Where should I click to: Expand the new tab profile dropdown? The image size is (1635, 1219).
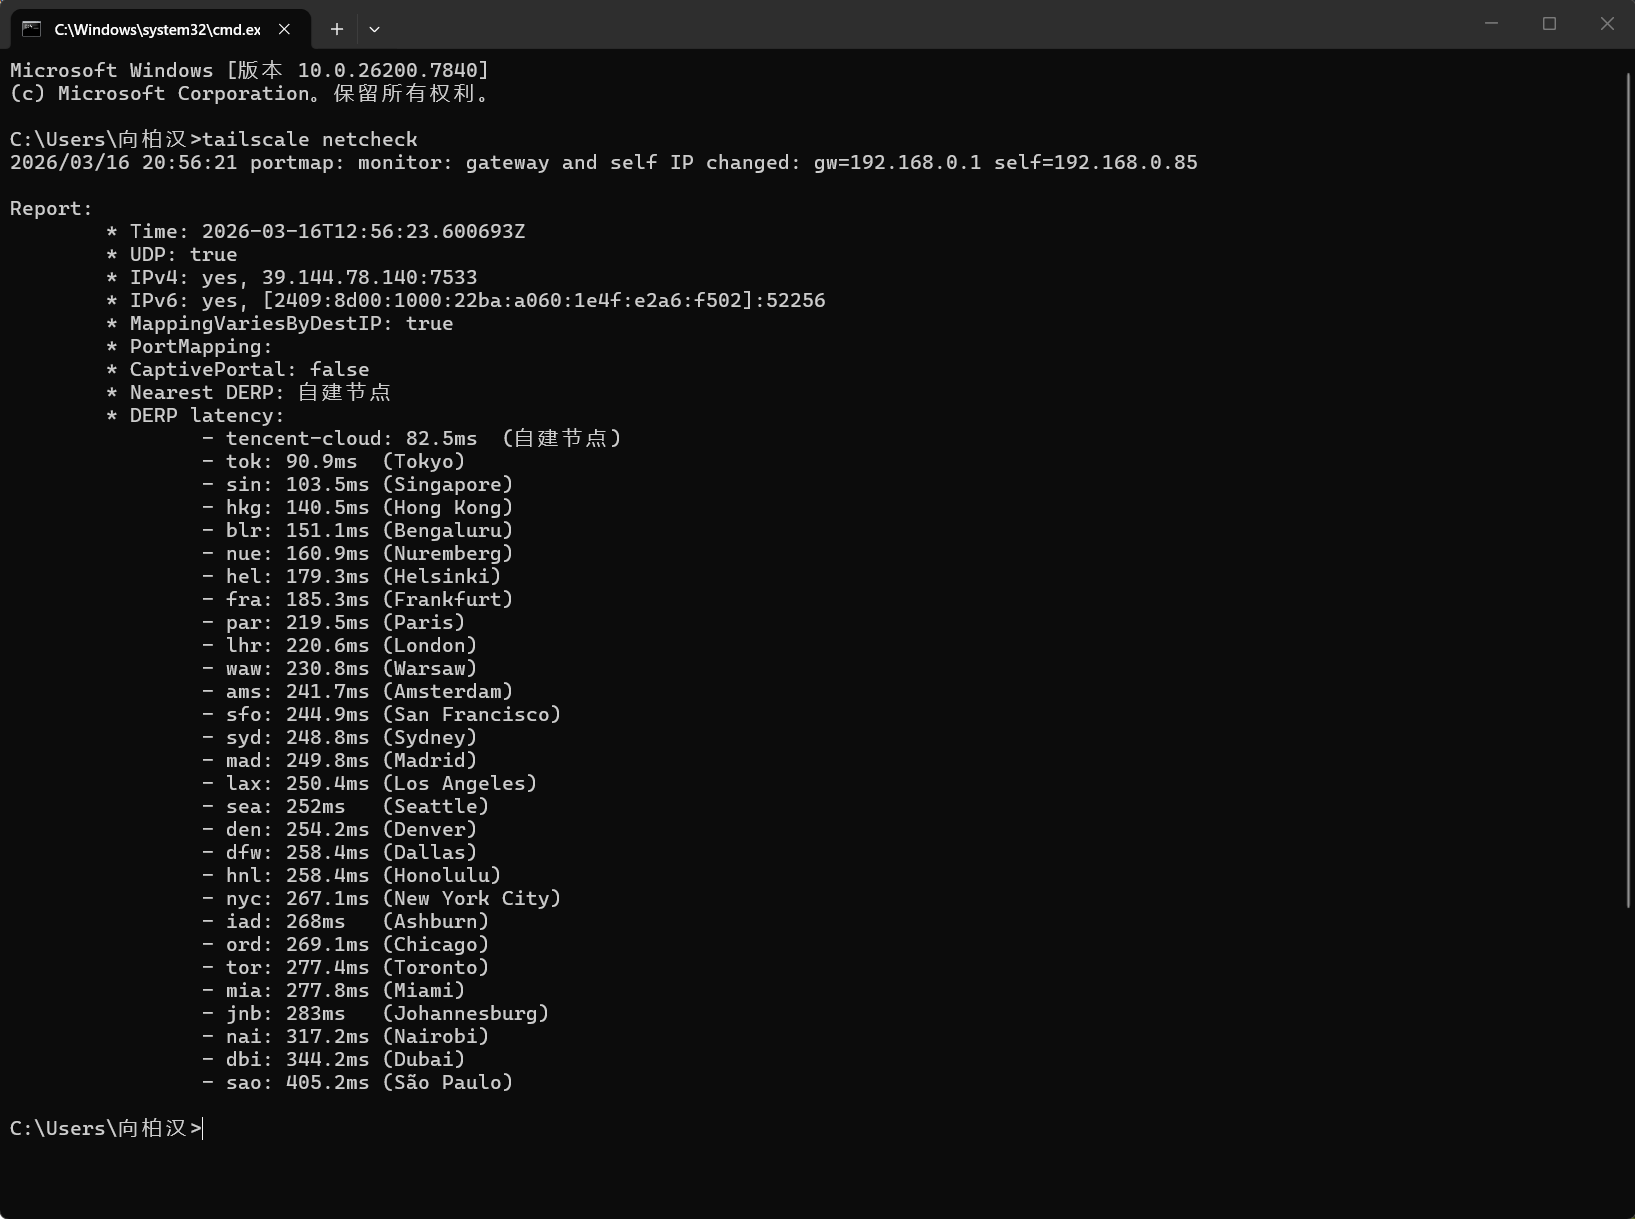[x=374, y=29]
